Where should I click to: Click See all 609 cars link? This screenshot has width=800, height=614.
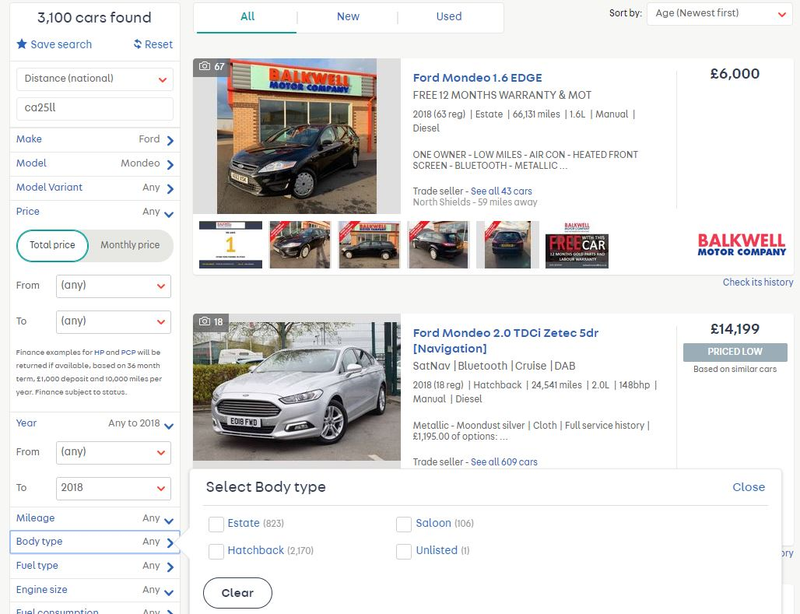(x=504, y=462)
